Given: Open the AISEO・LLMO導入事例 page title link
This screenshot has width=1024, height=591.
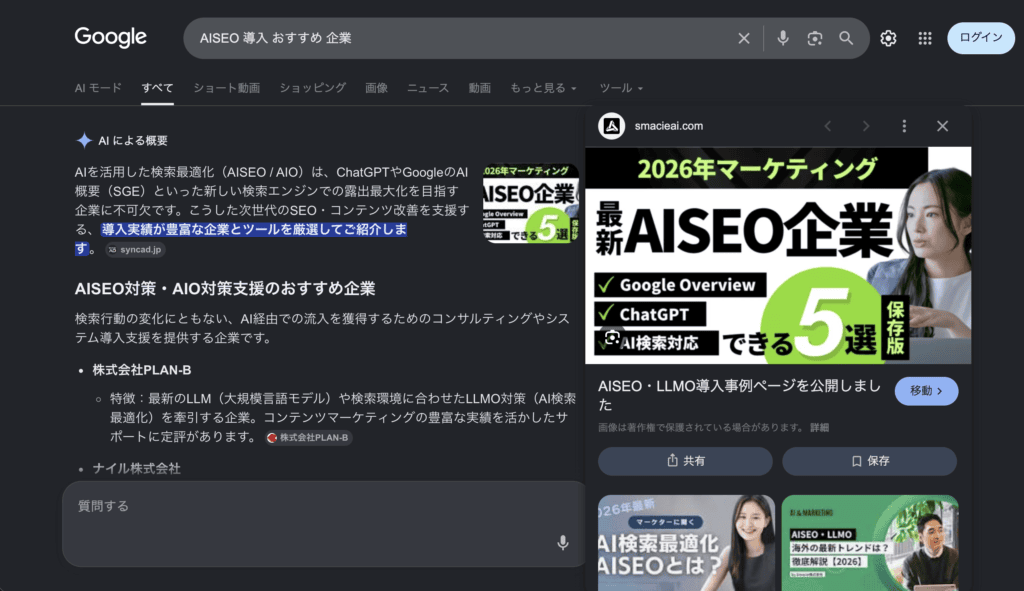Looking at the screenshot, I should (x=739, y=395).
